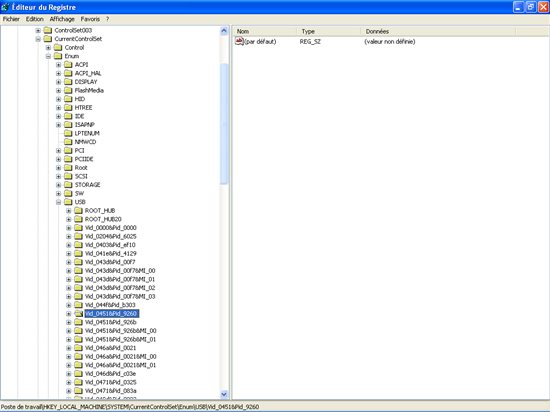The height and width of the screenshot is (412, 550).
Task: Click the PCI folder icon
Action: 68,150
